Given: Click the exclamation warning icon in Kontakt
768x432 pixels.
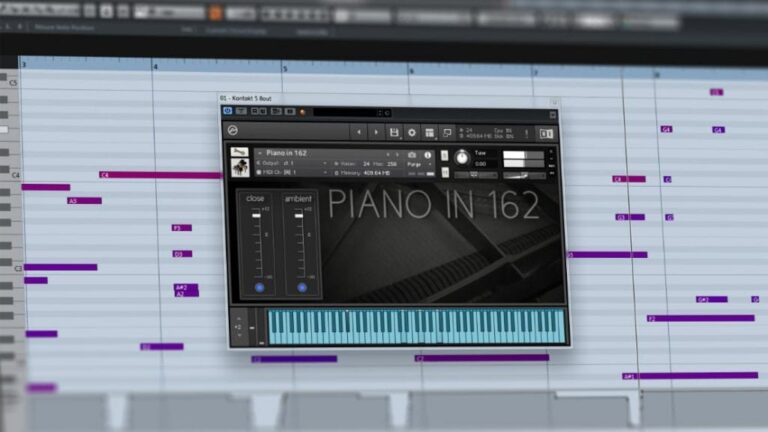Looking at the screenshot, I should (527, 133).
